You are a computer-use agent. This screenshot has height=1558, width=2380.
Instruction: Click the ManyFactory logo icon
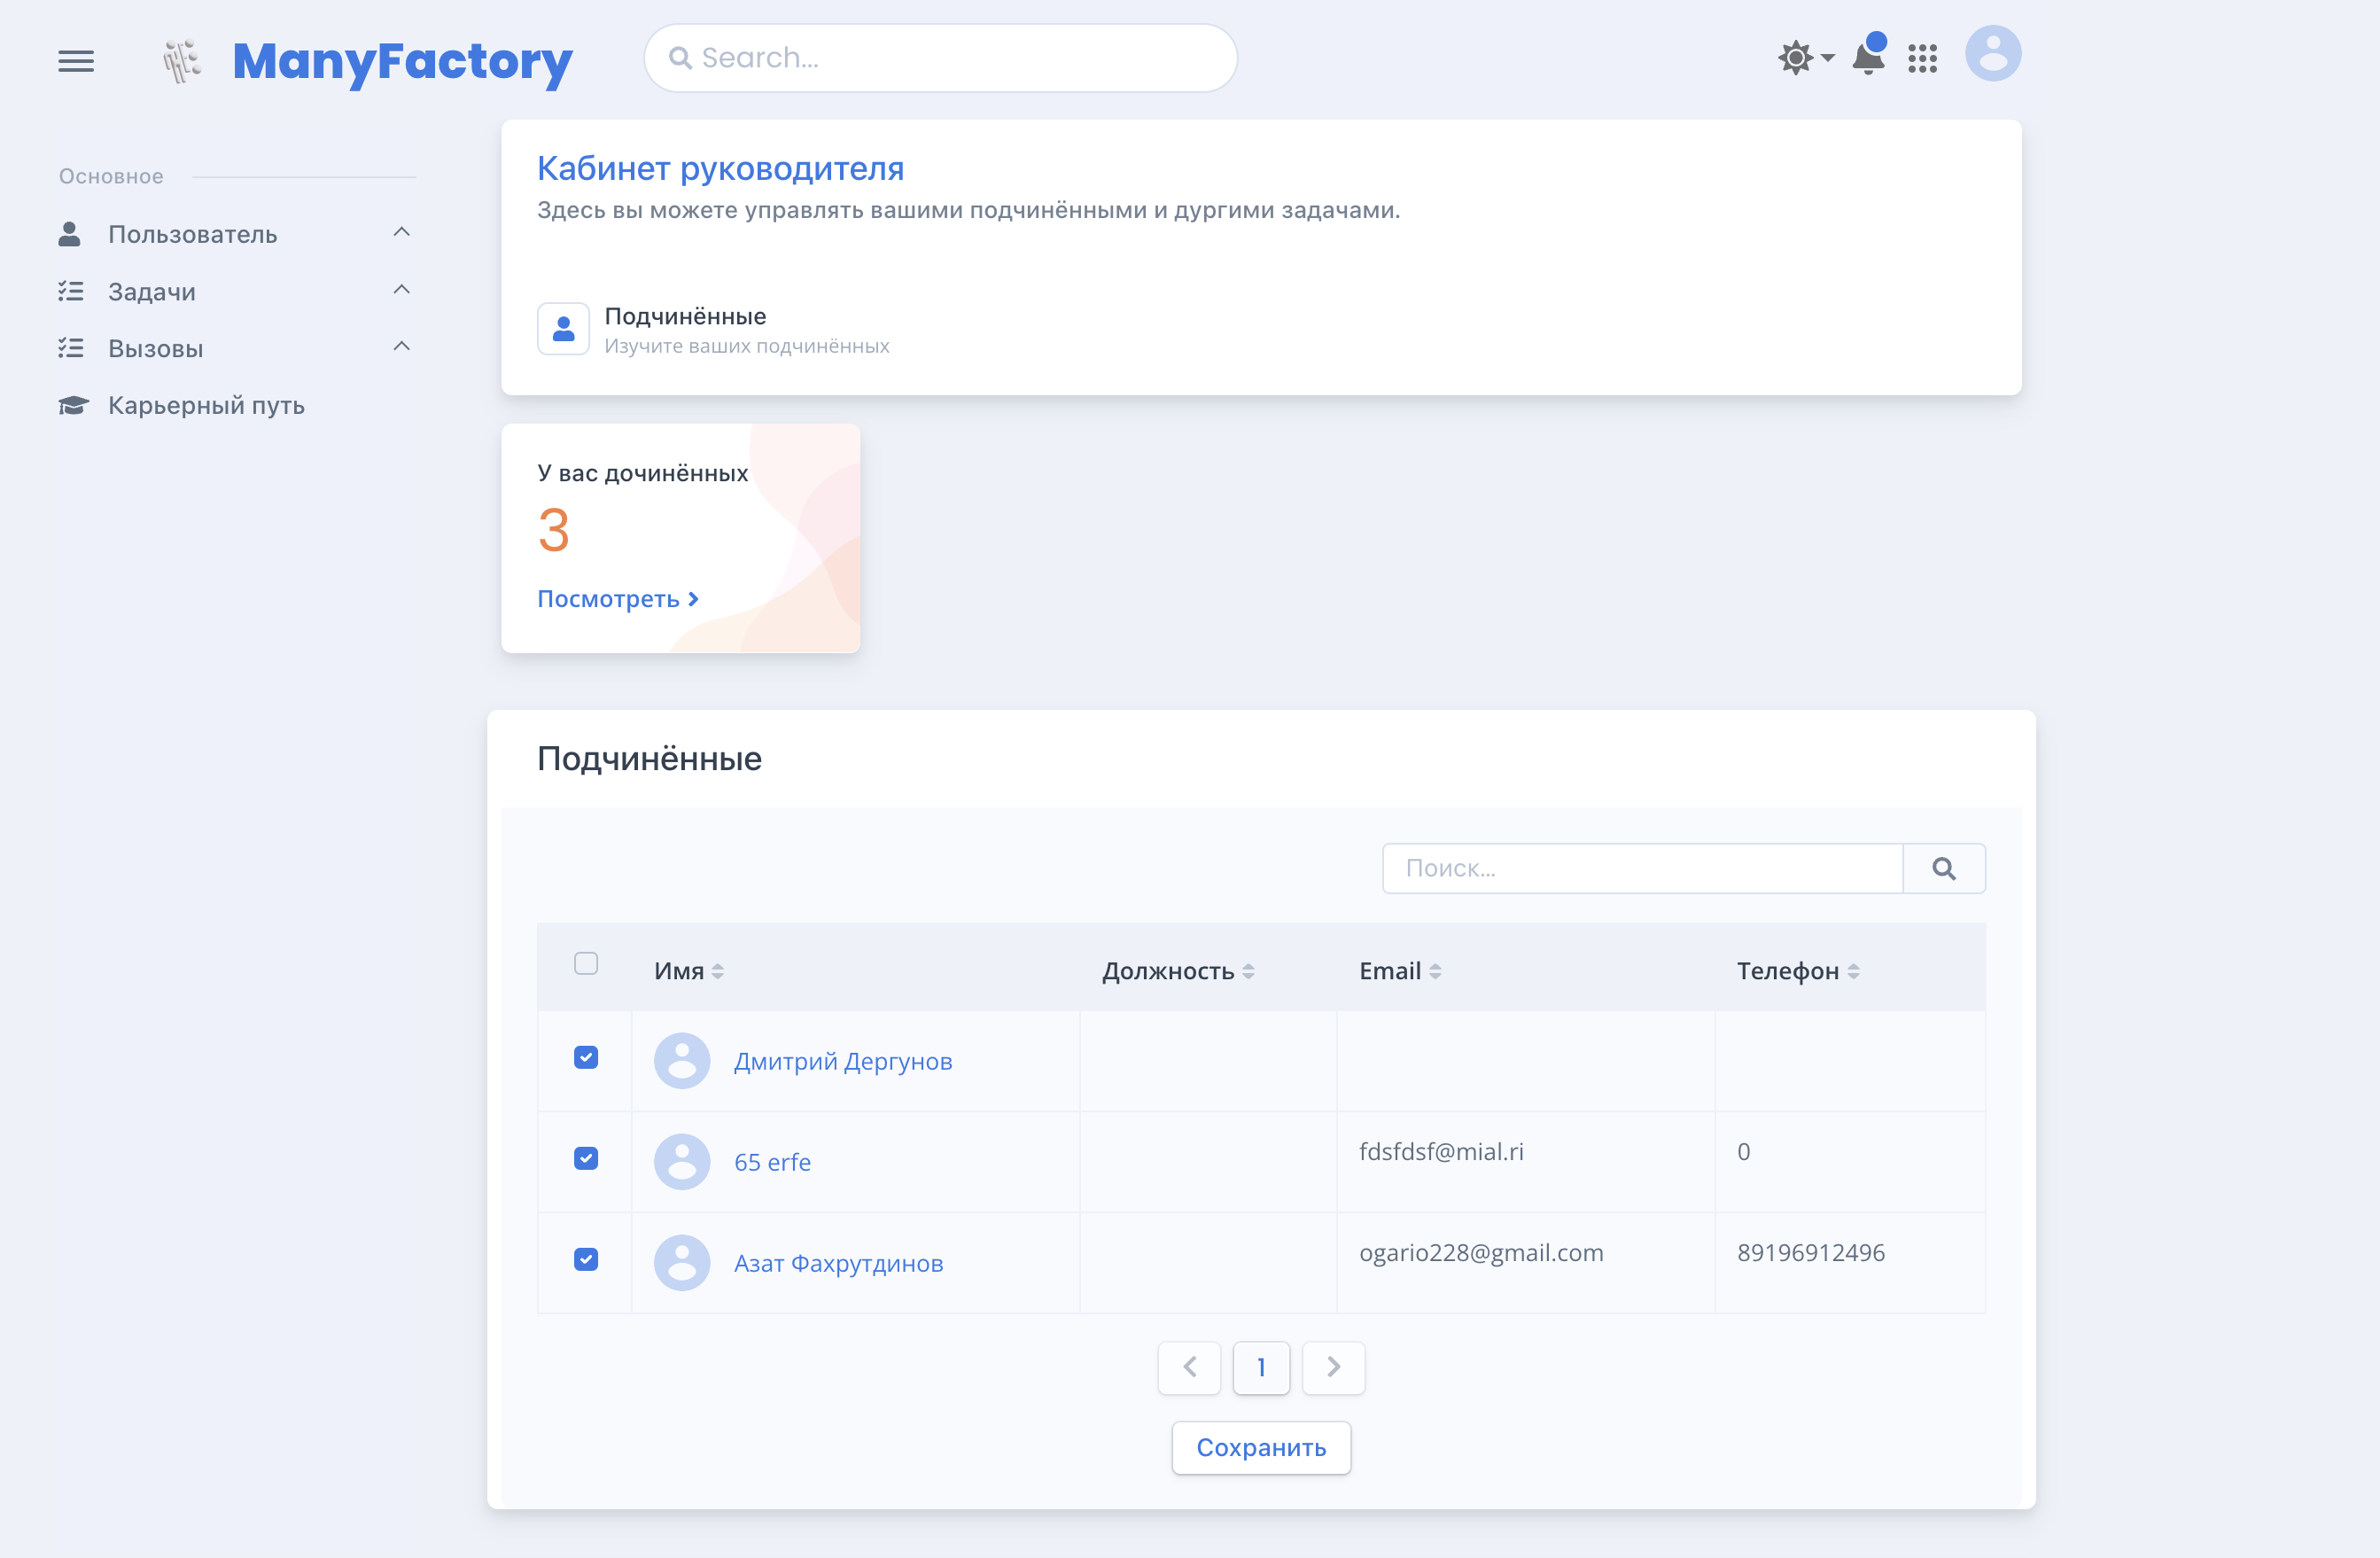(x=182, y=61)
